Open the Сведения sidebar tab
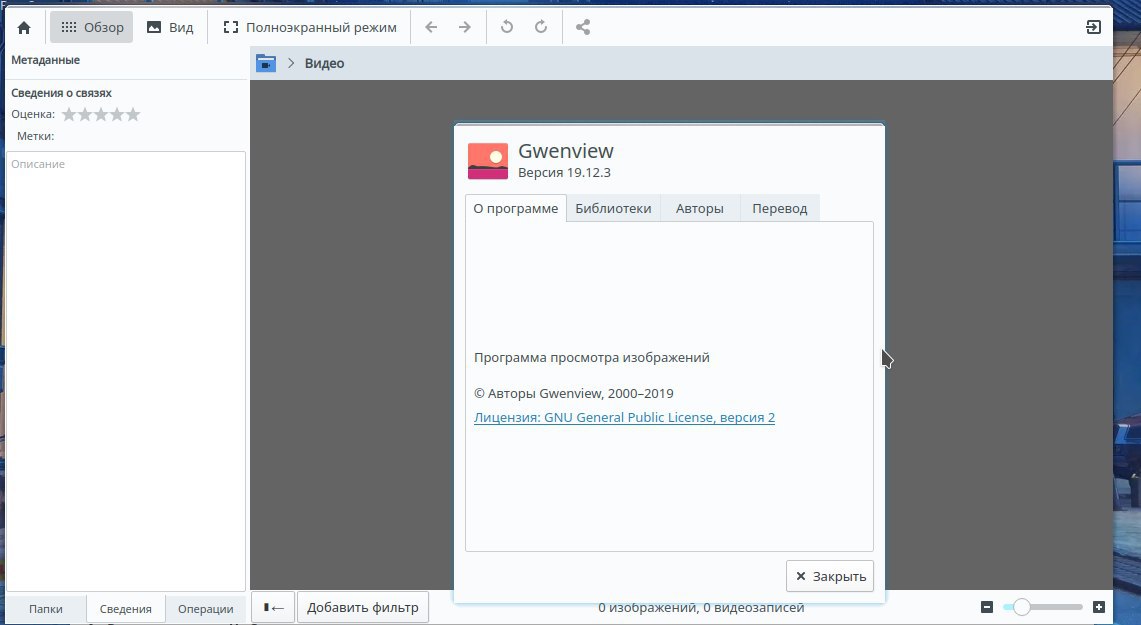Screen dimensions: 1141x625 tap(126, 609)
